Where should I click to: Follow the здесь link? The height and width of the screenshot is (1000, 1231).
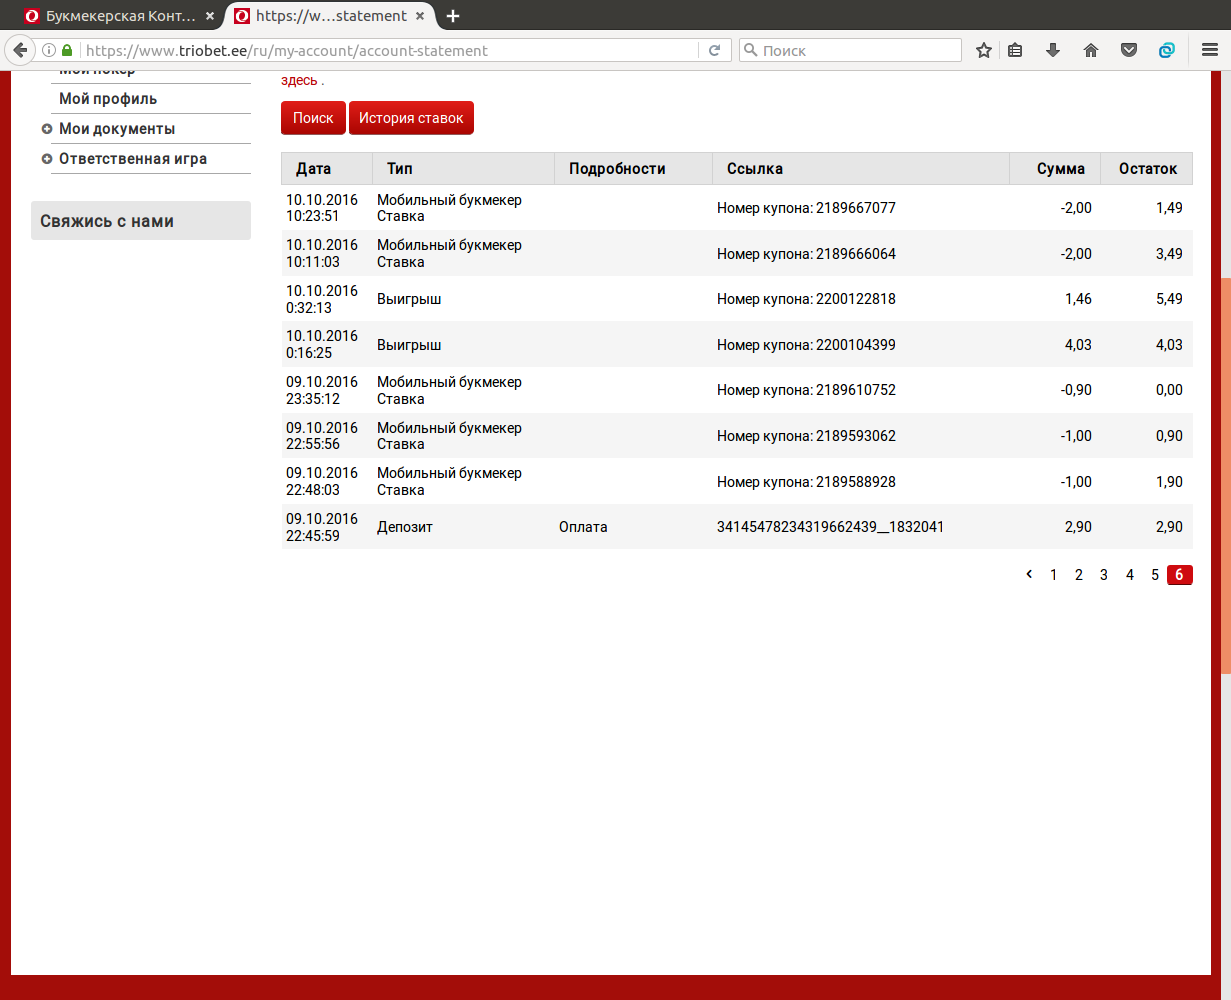point(299,80)
